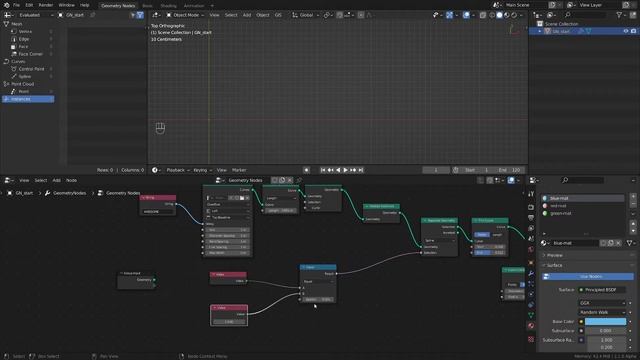Select material preview shading icon
Screen dimensions: 640x360
pyautogui.click(x=507, y=15)
